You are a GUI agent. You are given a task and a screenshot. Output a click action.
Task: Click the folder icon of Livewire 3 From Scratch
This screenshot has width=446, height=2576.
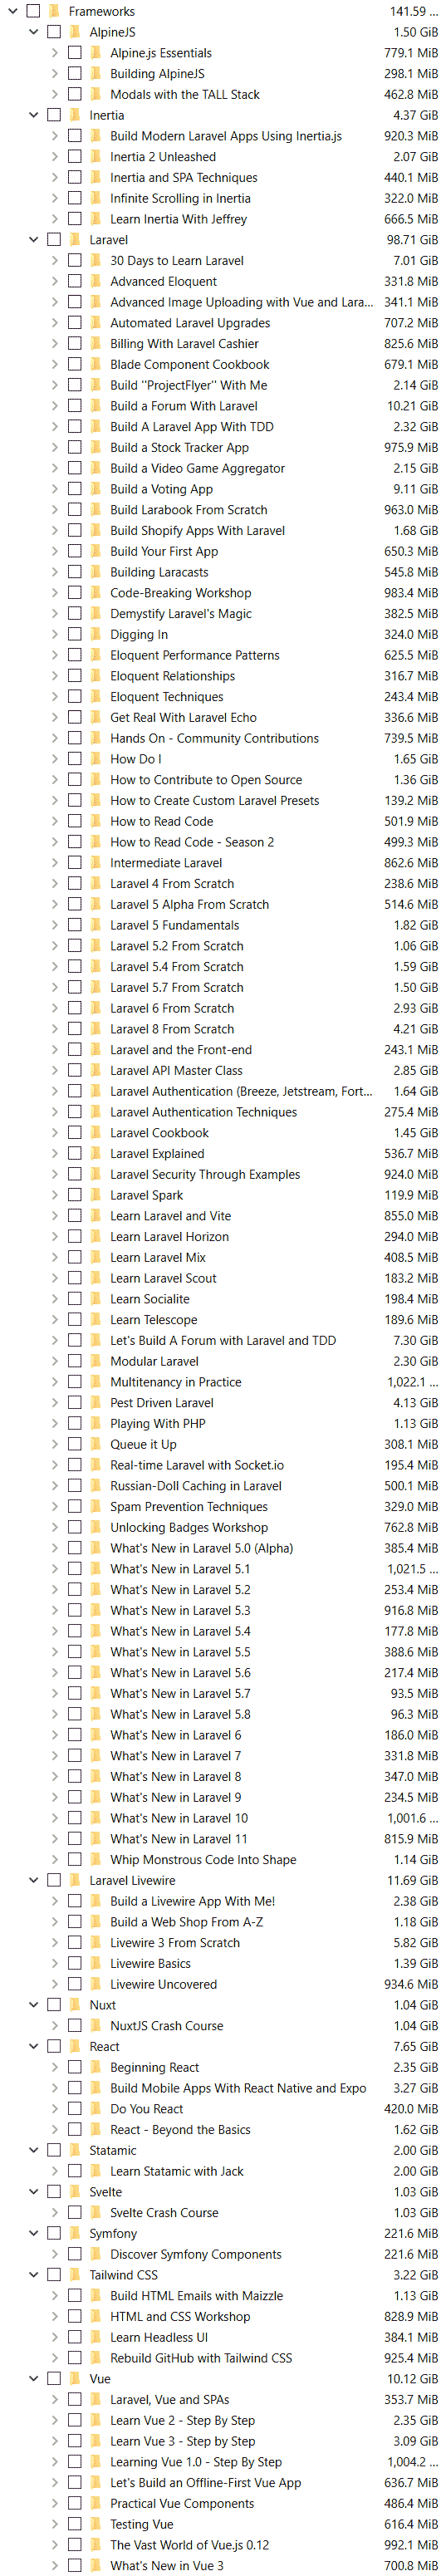(96, 1943)
